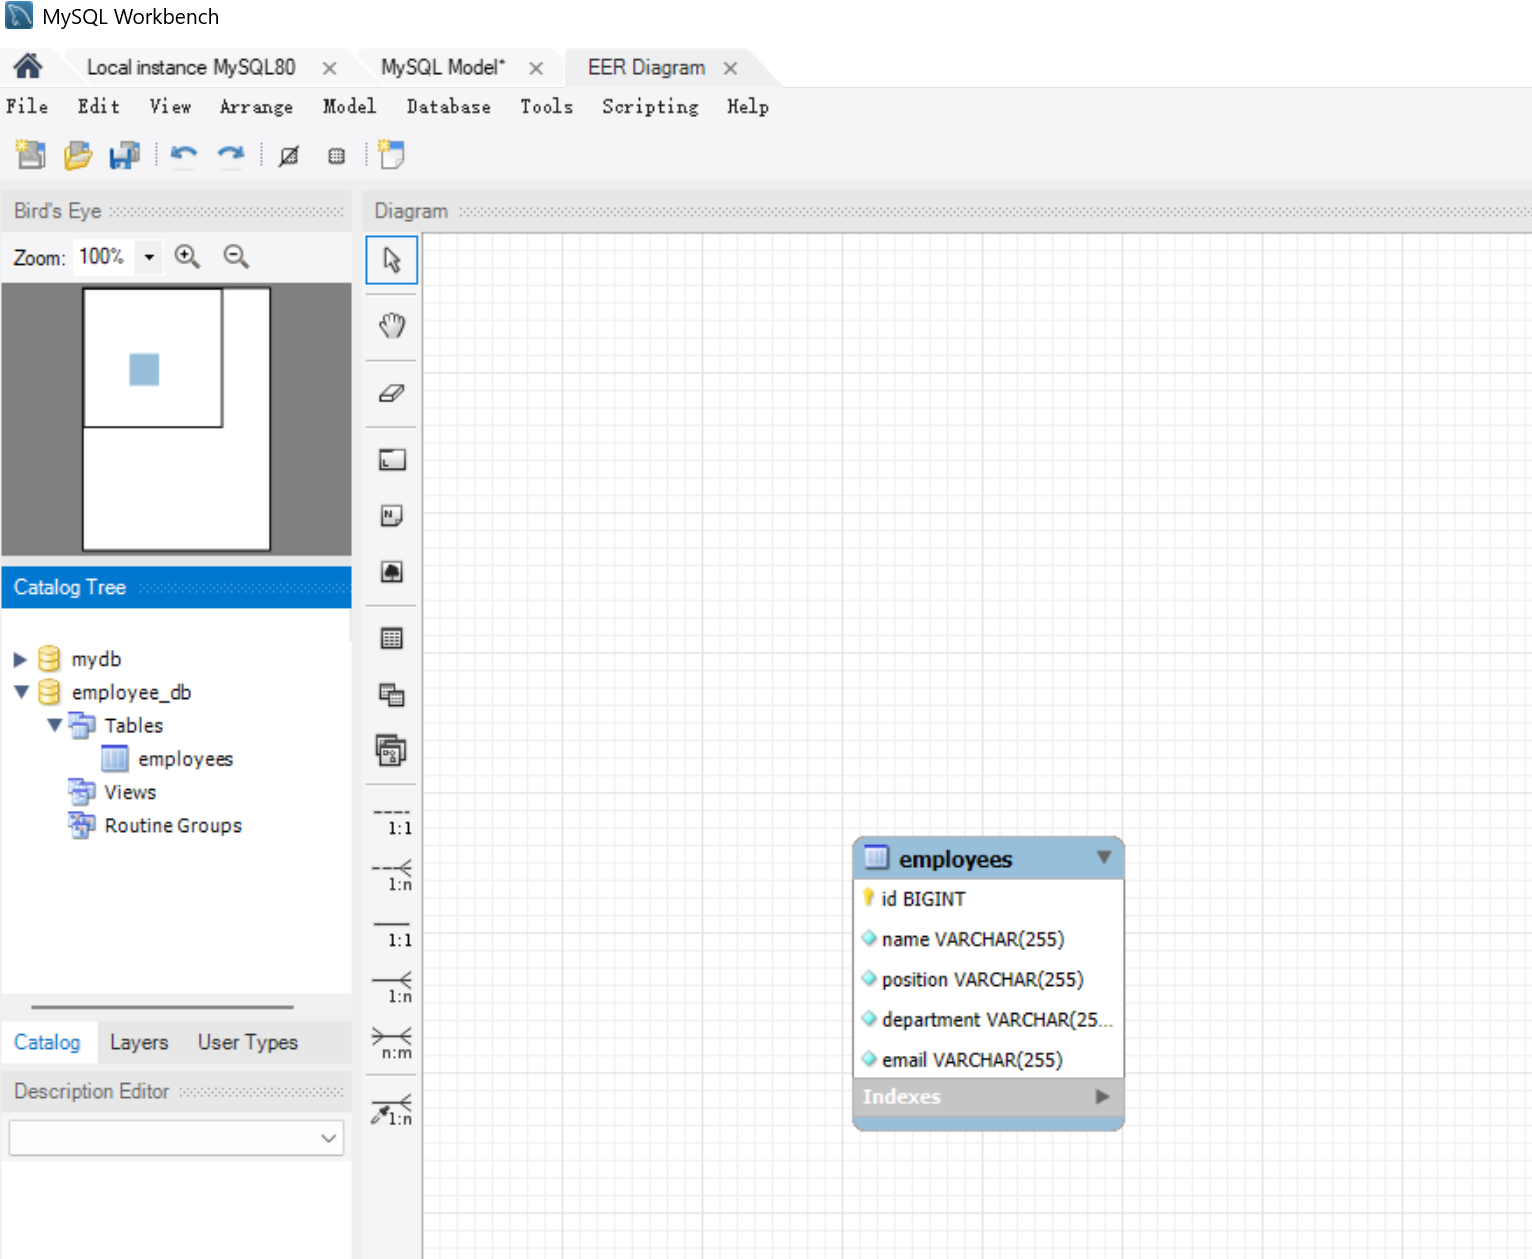
Task: Save the model with the disk icon
Action: (125, 155)
